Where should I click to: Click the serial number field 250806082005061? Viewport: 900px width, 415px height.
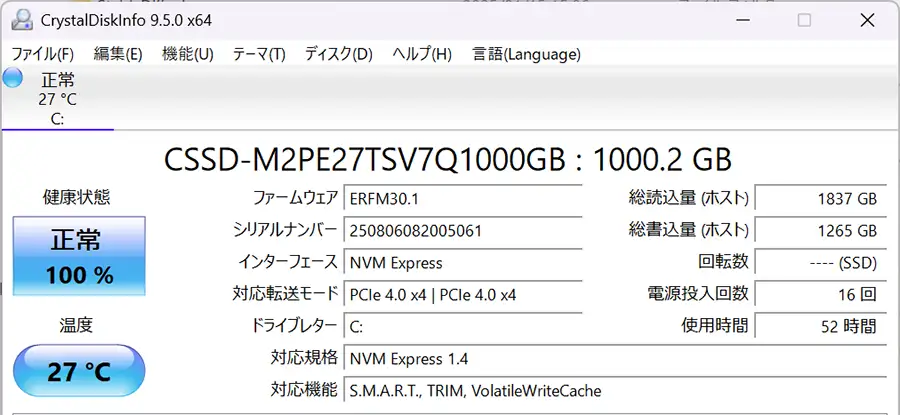click(463, 231)
